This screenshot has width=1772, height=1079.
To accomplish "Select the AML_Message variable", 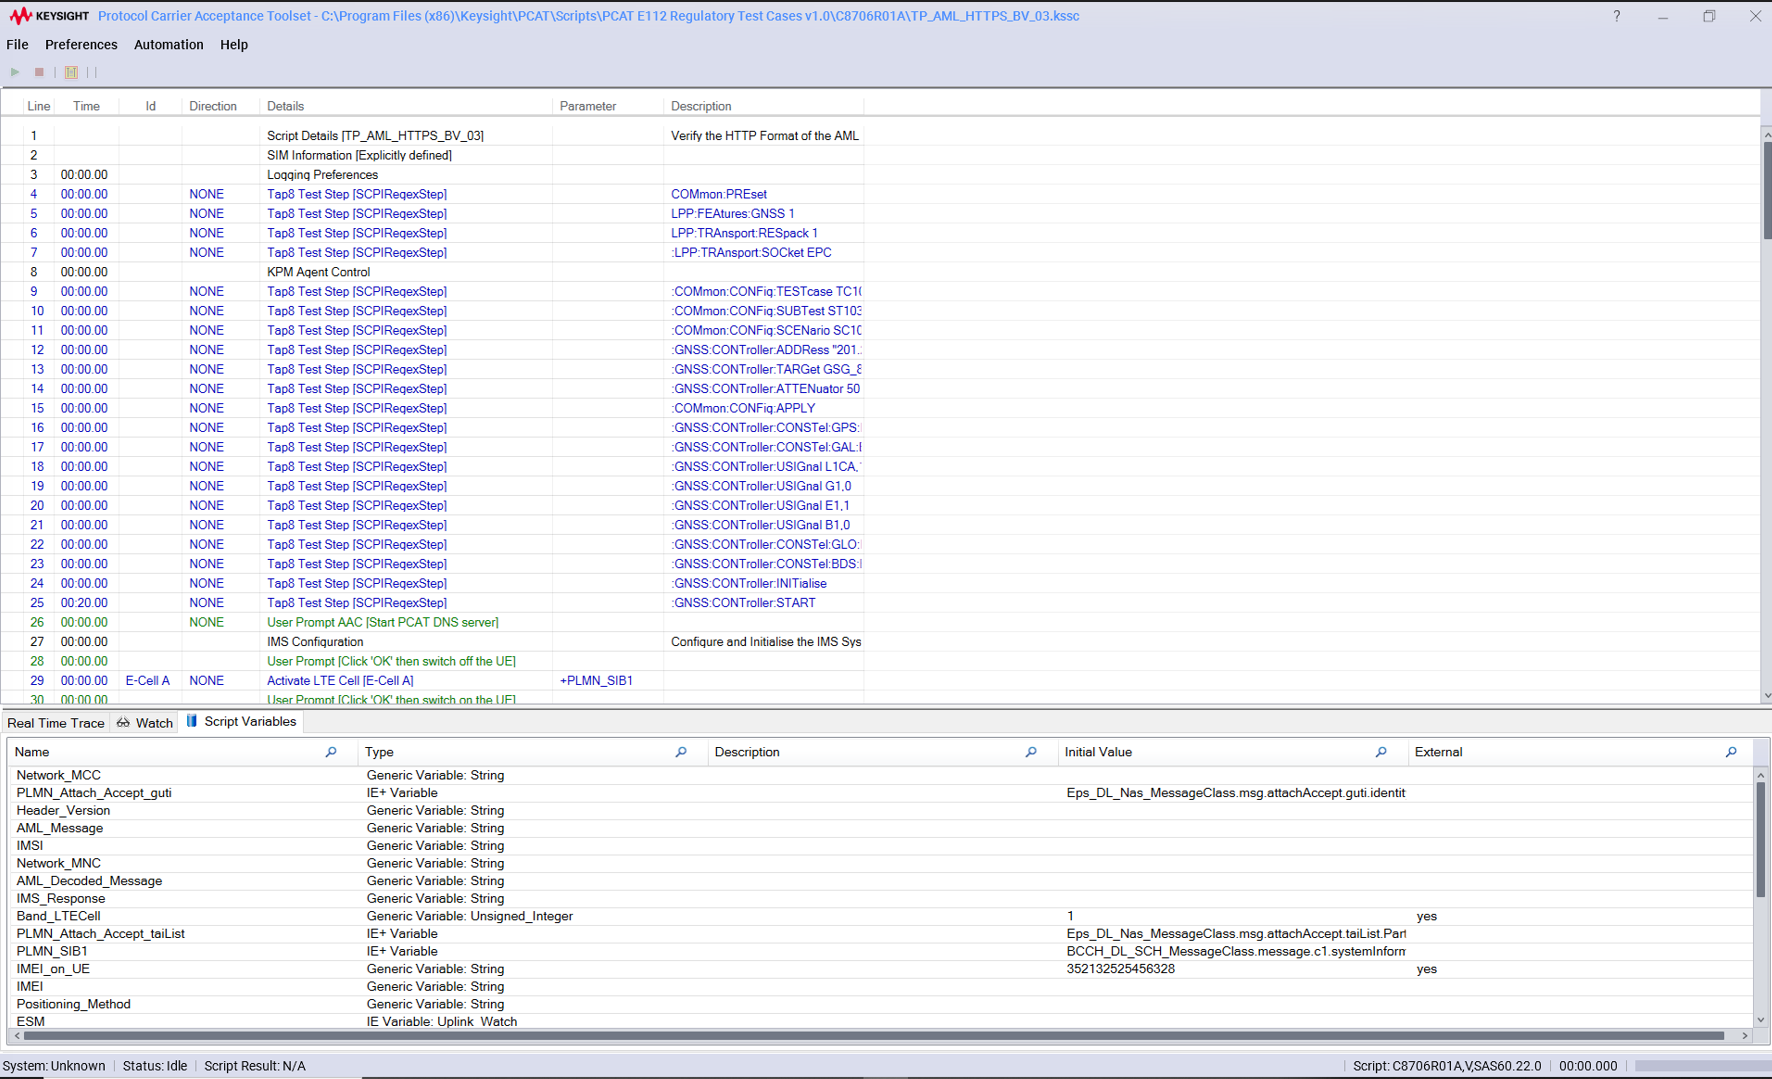I will click(881, 828).
